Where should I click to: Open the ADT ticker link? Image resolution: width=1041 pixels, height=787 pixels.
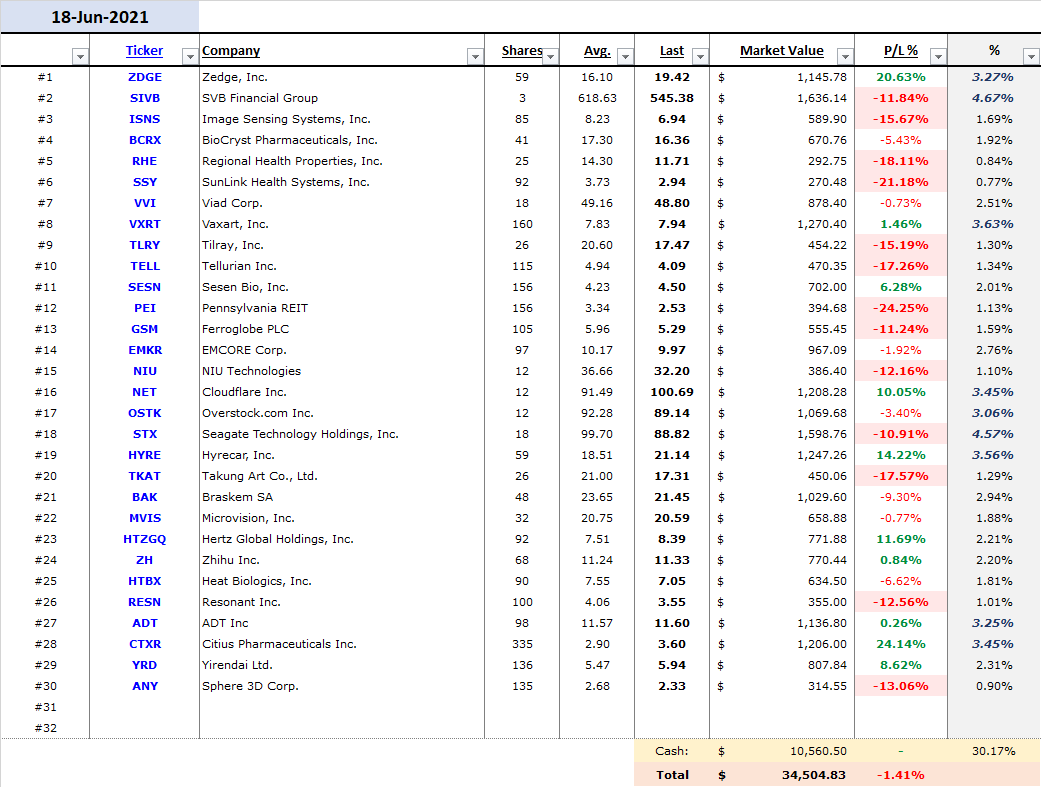tap(145, 624)
